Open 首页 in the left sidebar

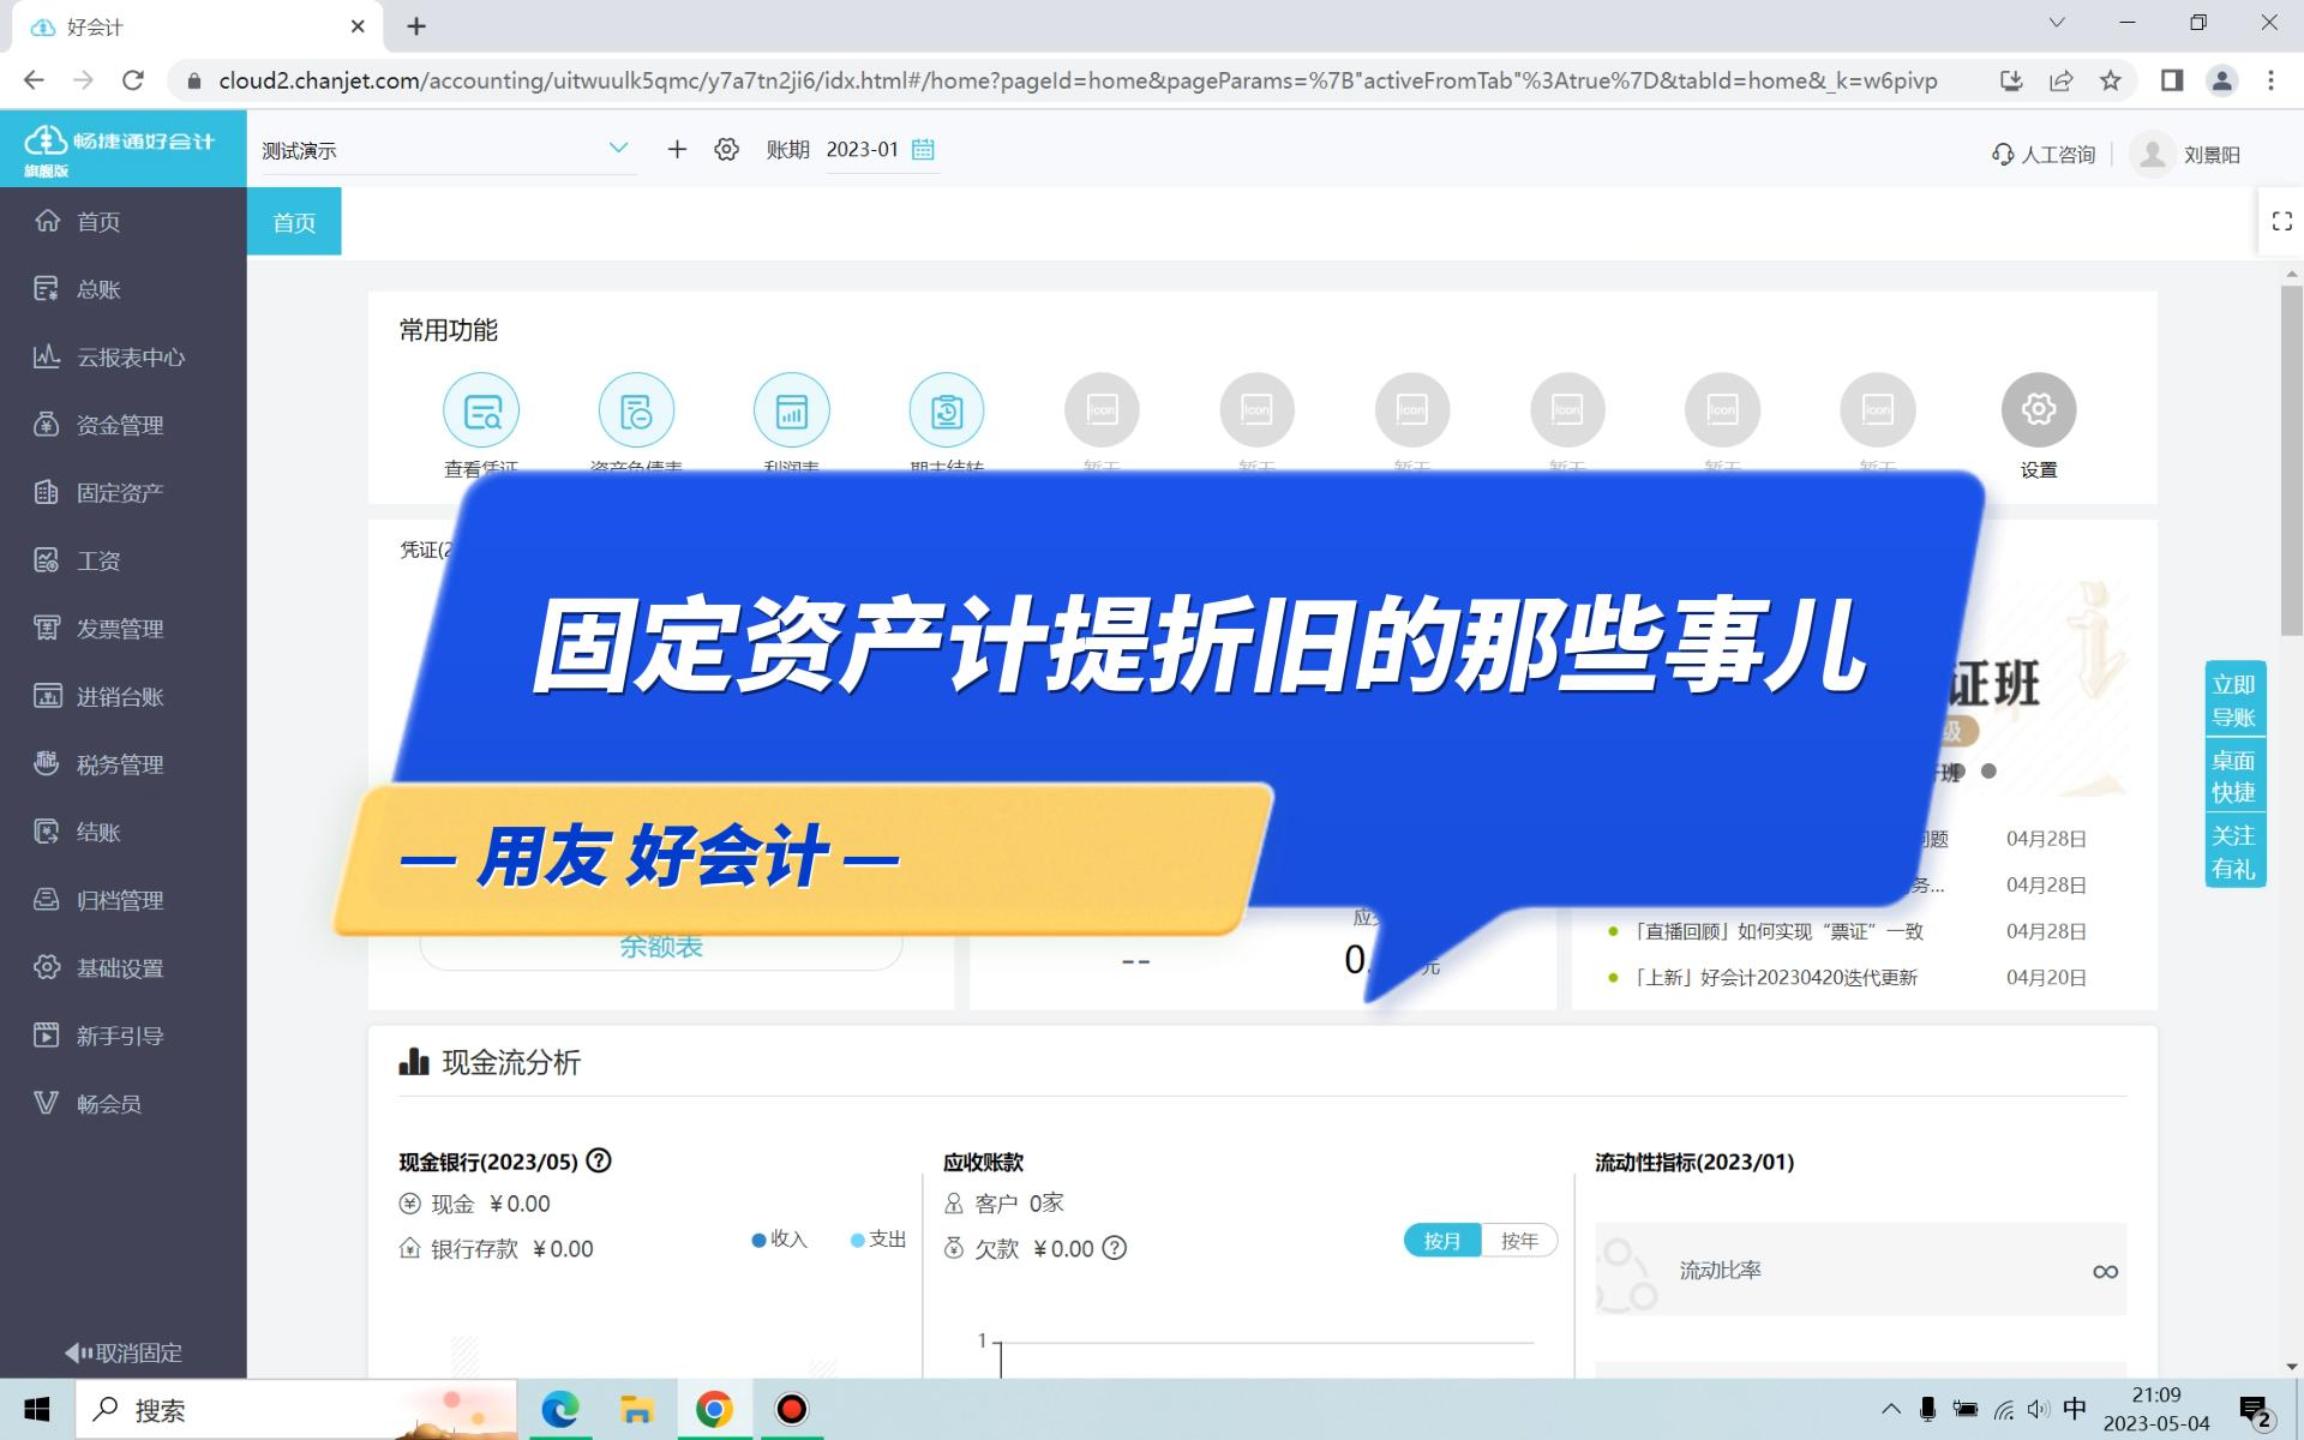pyautogui.click(x=123, y=221)
